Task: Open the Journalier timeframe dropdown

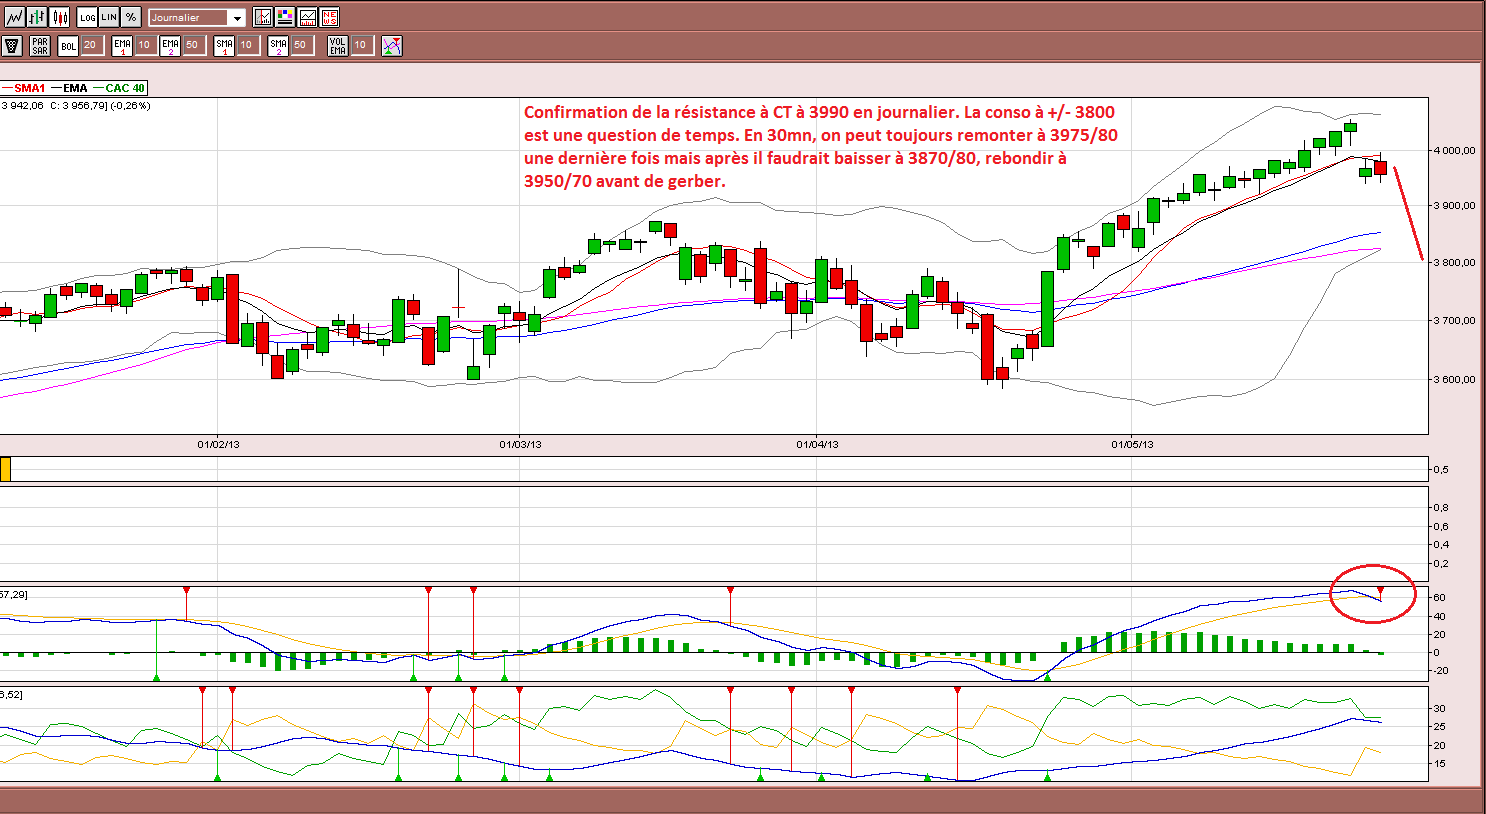Action: [x=197, y=18]
